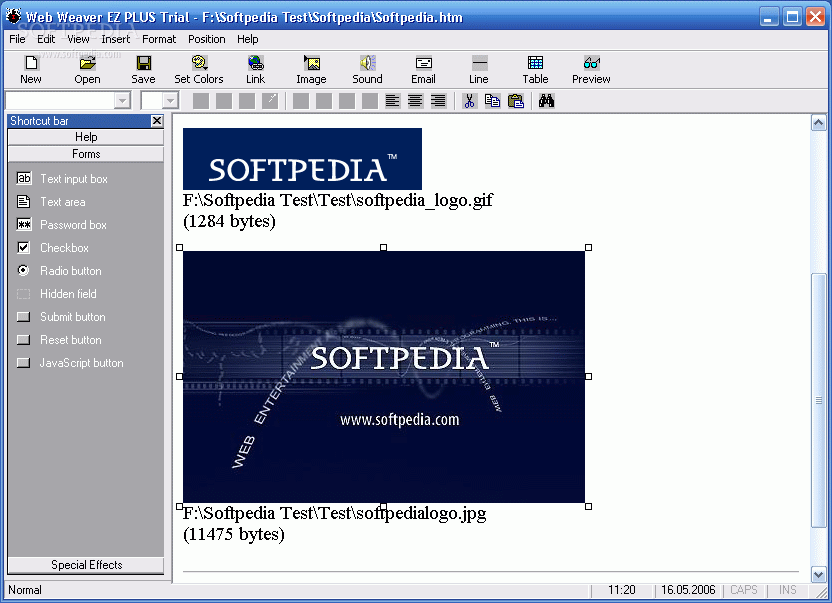Image resolution: width=832 pixels, height=603 pixels.
Task: Insert a Submit button form element
Action: (x=62, y=317)
